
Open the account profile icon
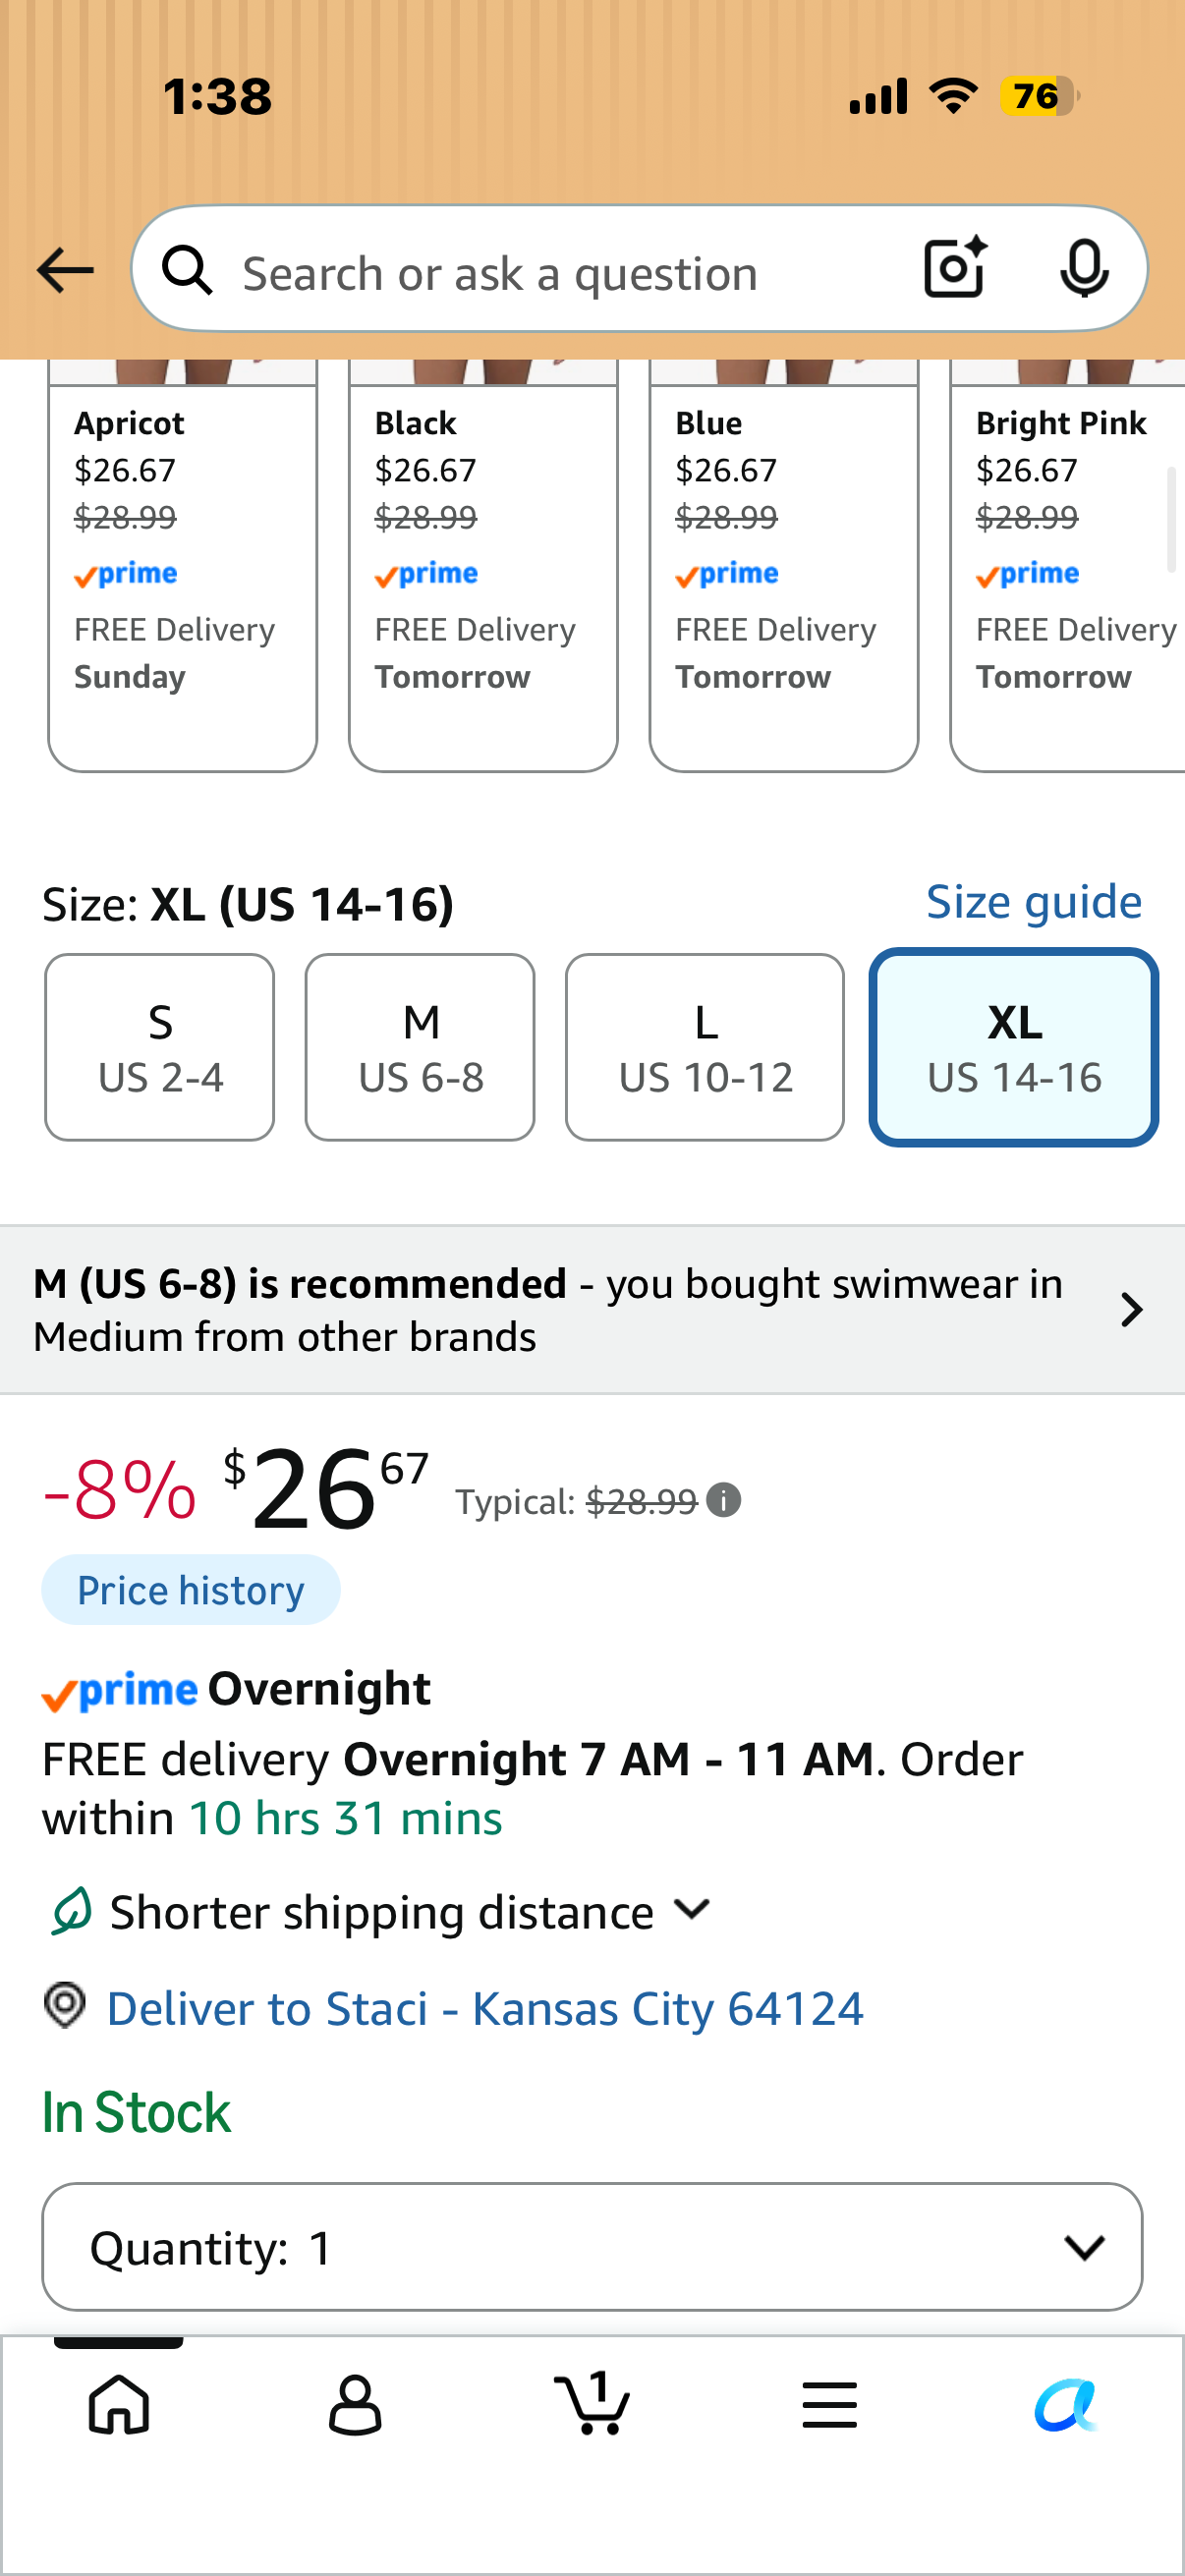click(355, 2404)
